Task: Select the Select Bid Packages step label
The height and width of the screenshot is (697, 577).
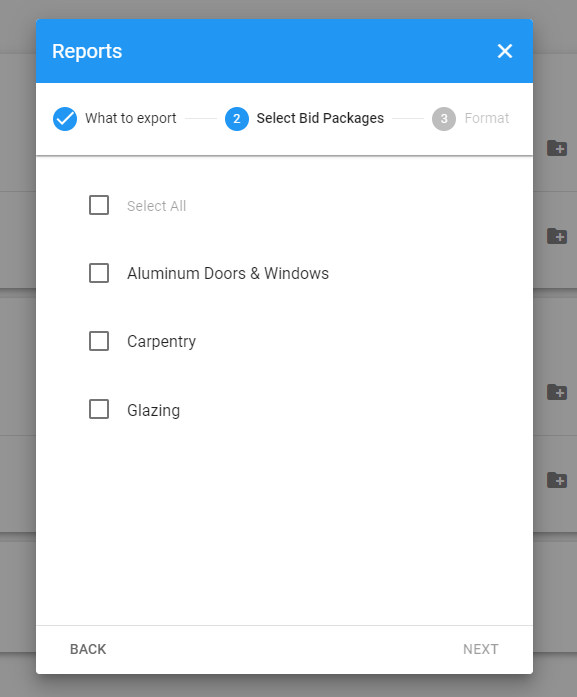Action: point(320,118)
